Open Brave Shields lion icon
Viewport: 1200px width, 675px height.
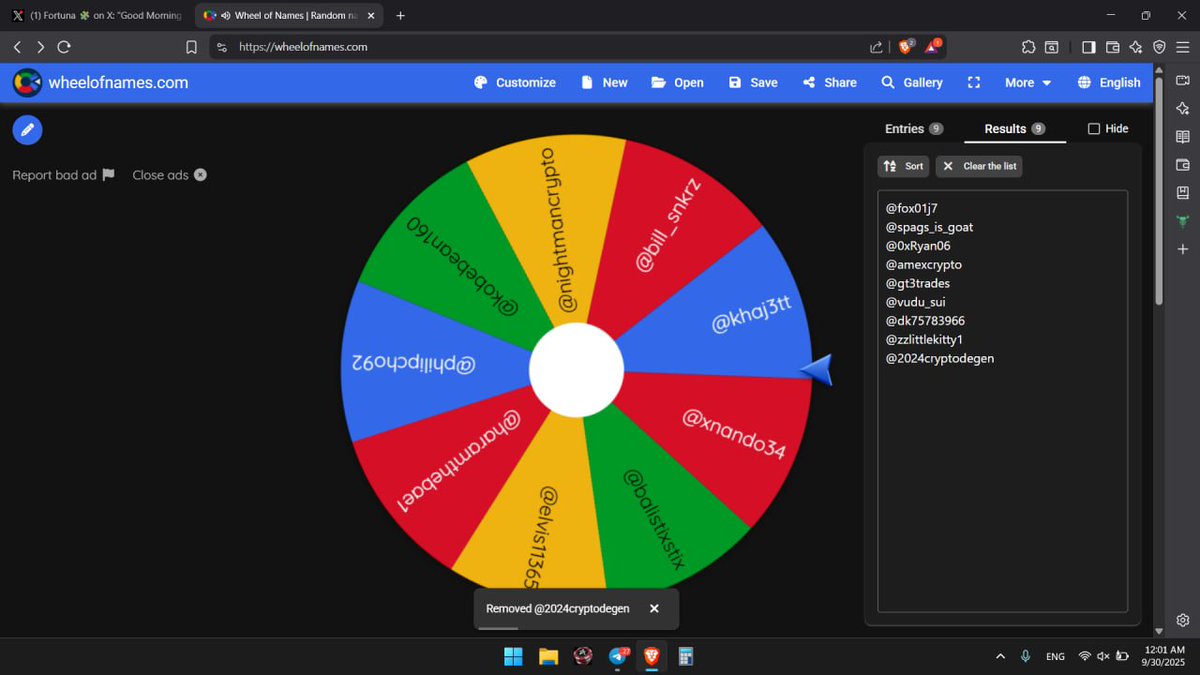pos(906,46)
